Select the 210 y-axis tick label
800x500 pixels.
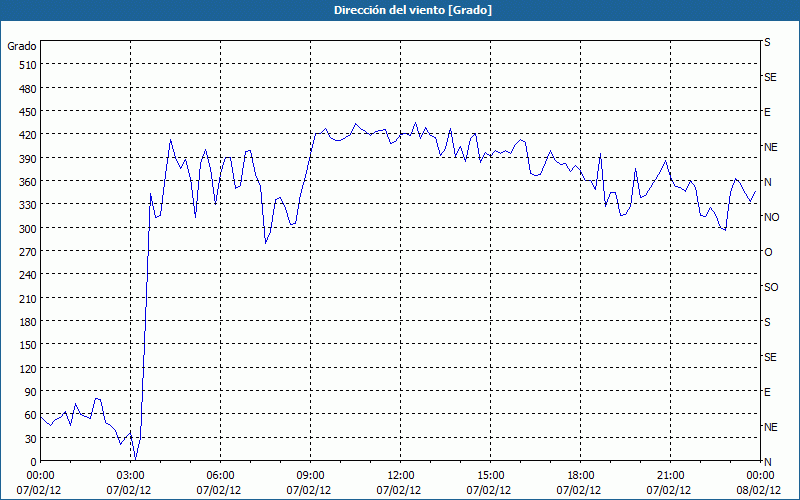pos(28,299)
